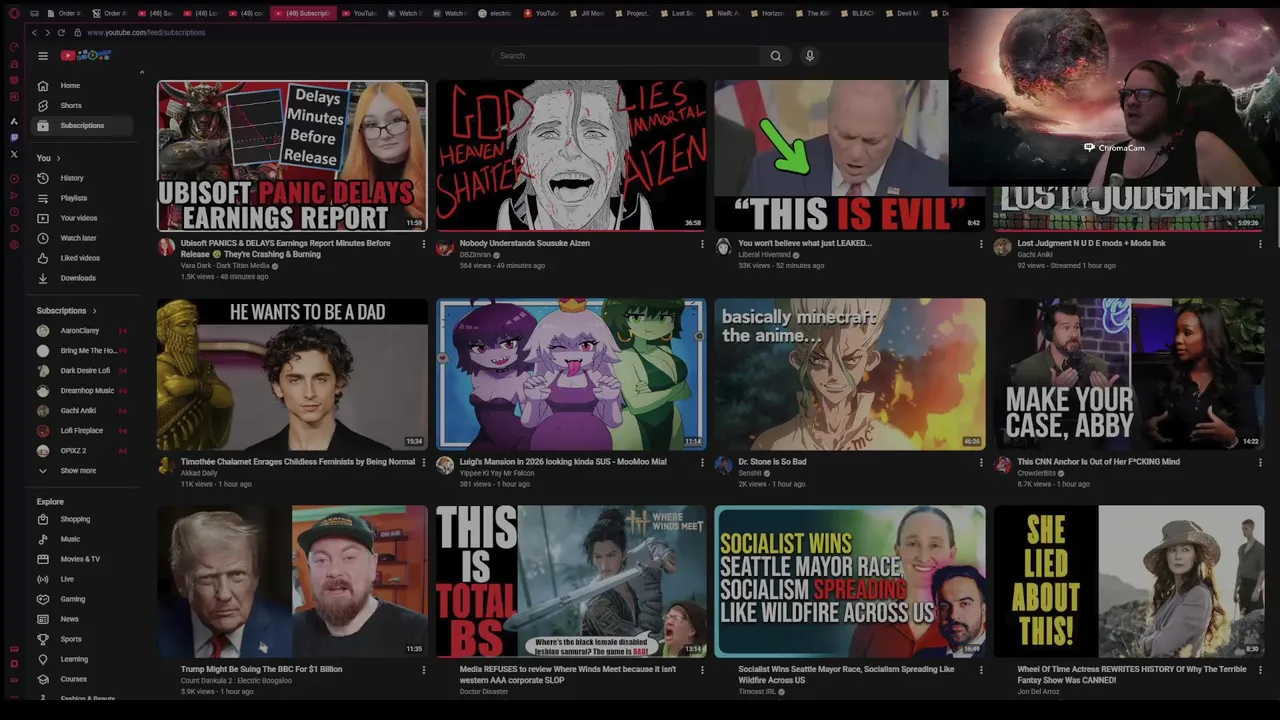Switch to the (49) Subscriptions browser tab

pos(302,13)
